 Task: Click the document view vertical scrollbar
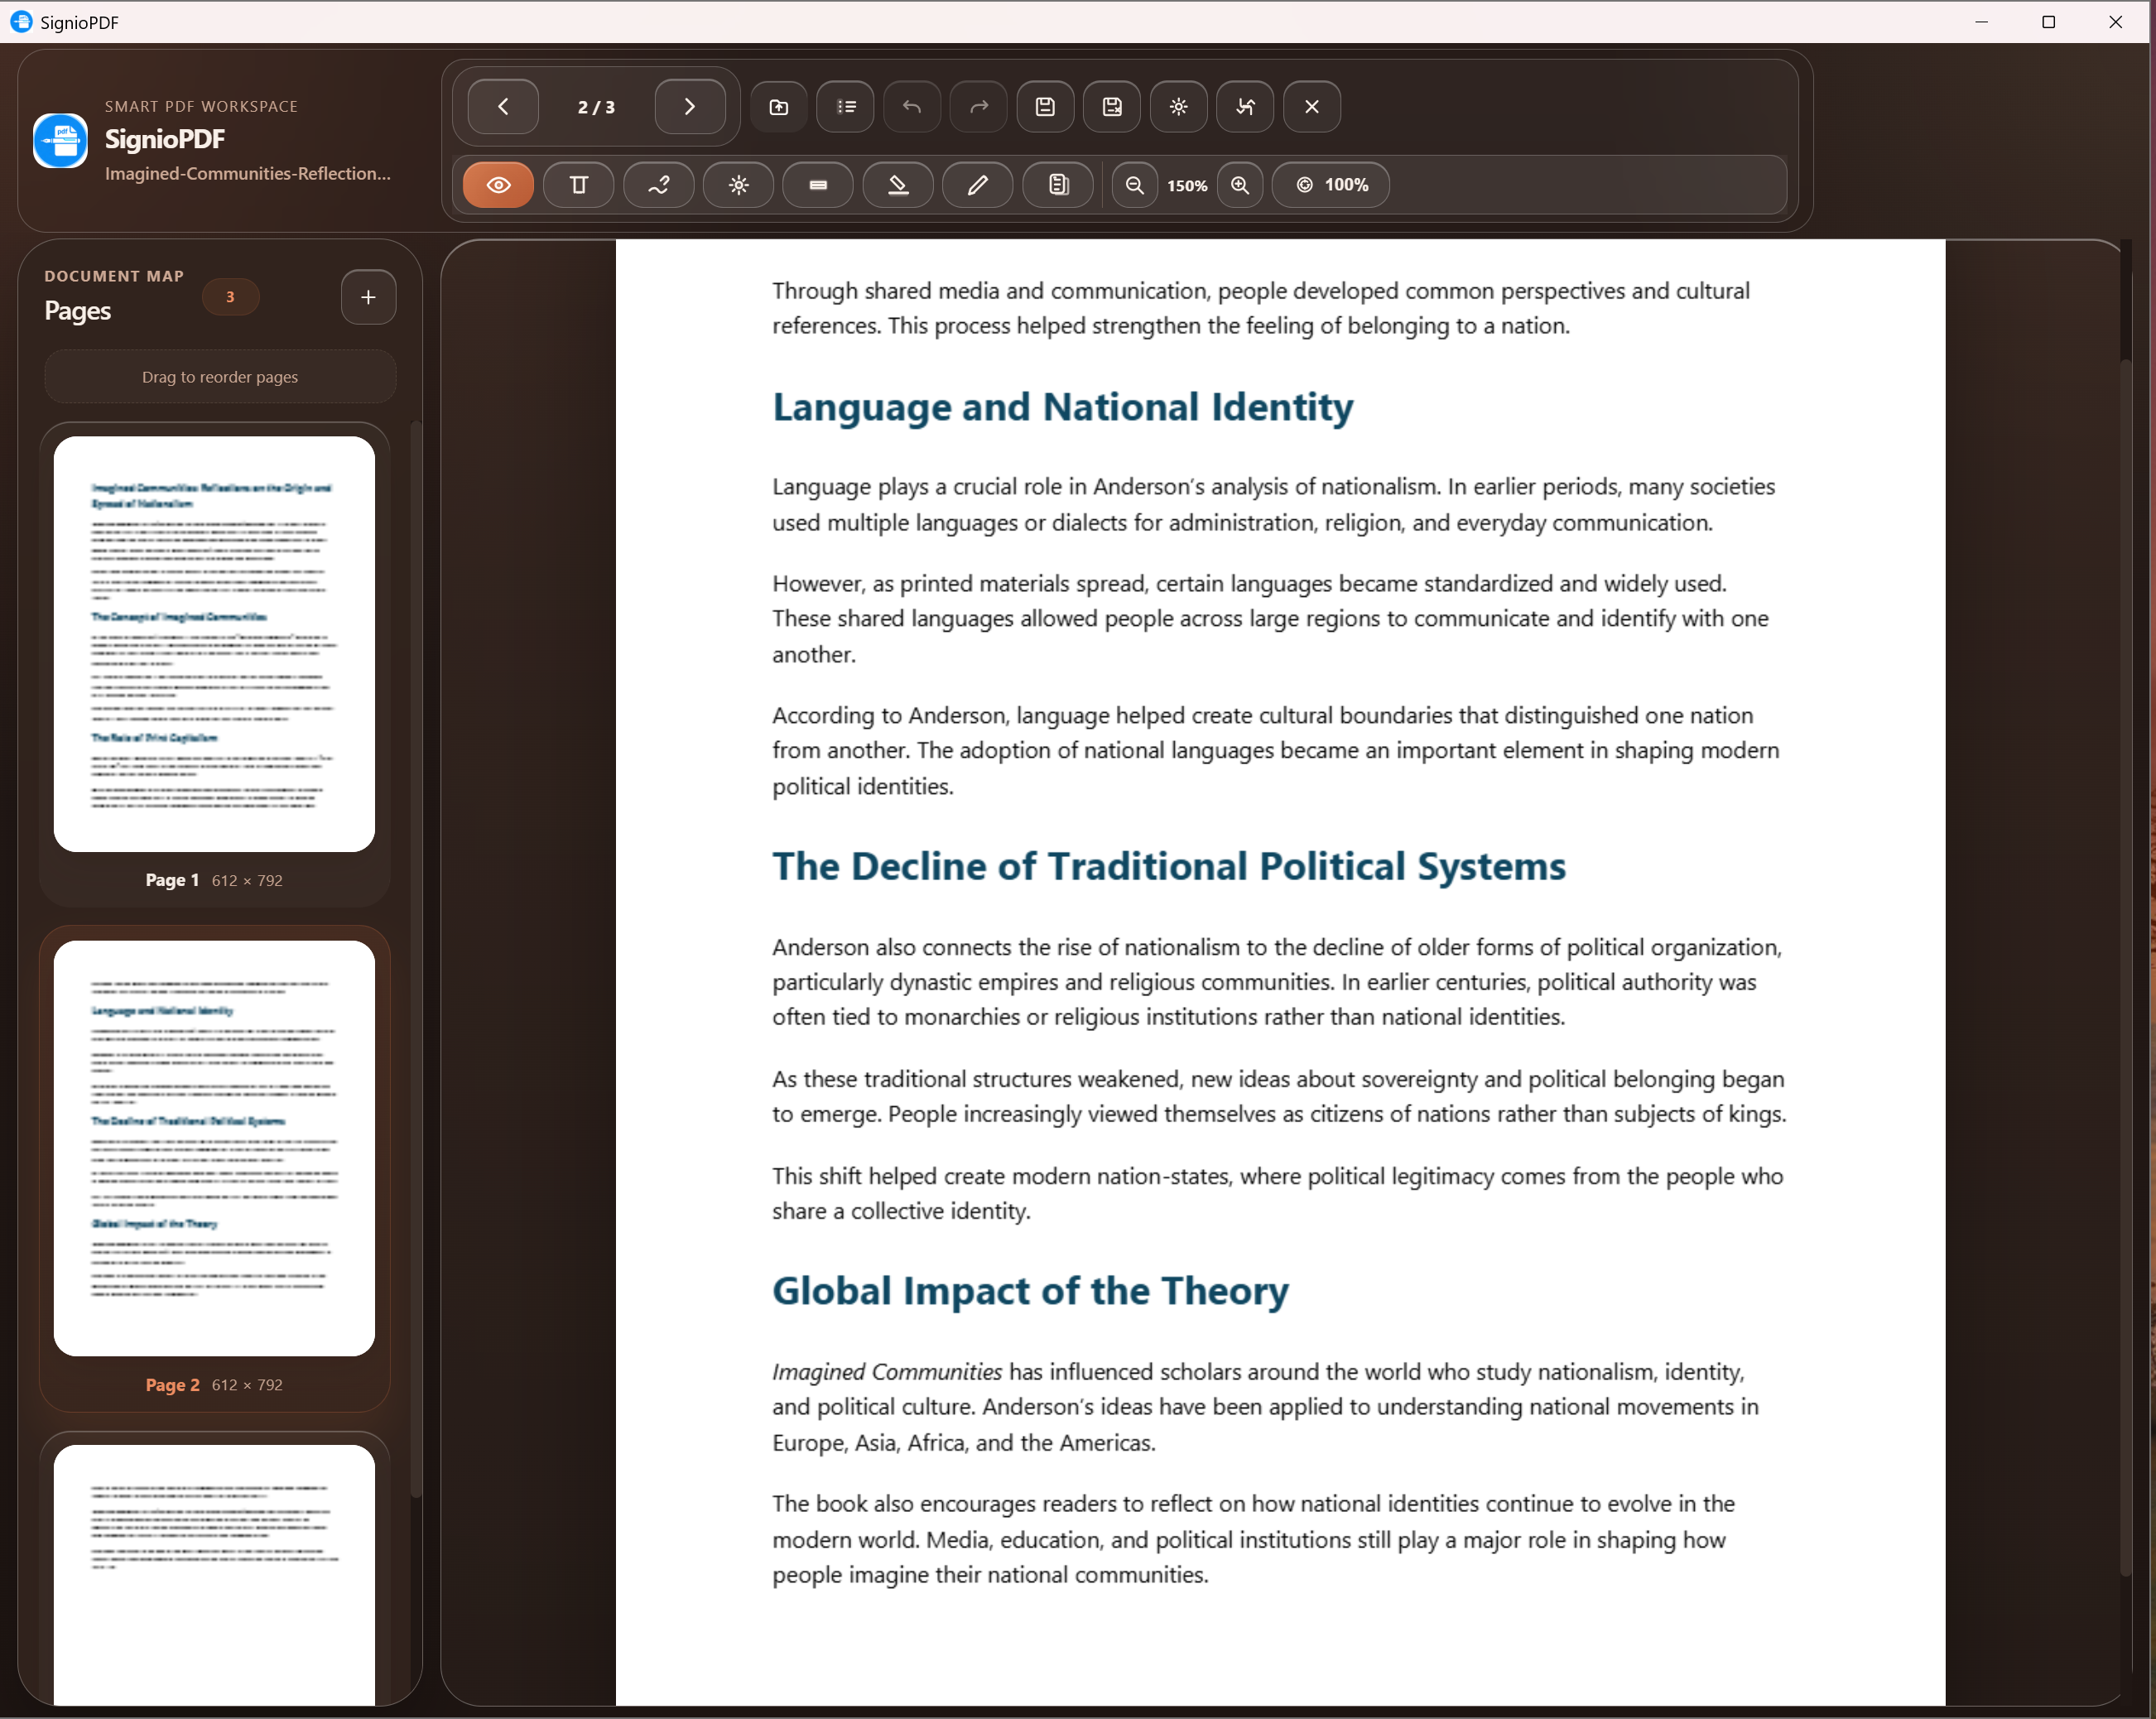2125,970
